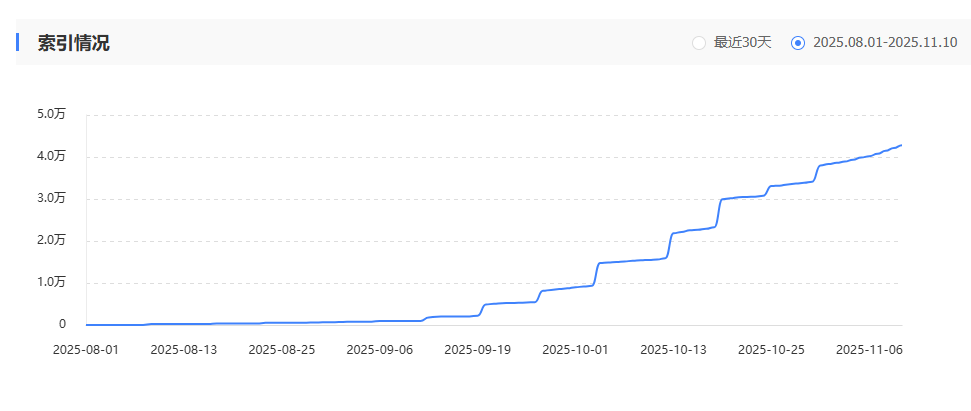Click the 2025-09-19 x-axis date label
Image resolution: width=971 pixels, height=411 pixels.
pos(478,350)
